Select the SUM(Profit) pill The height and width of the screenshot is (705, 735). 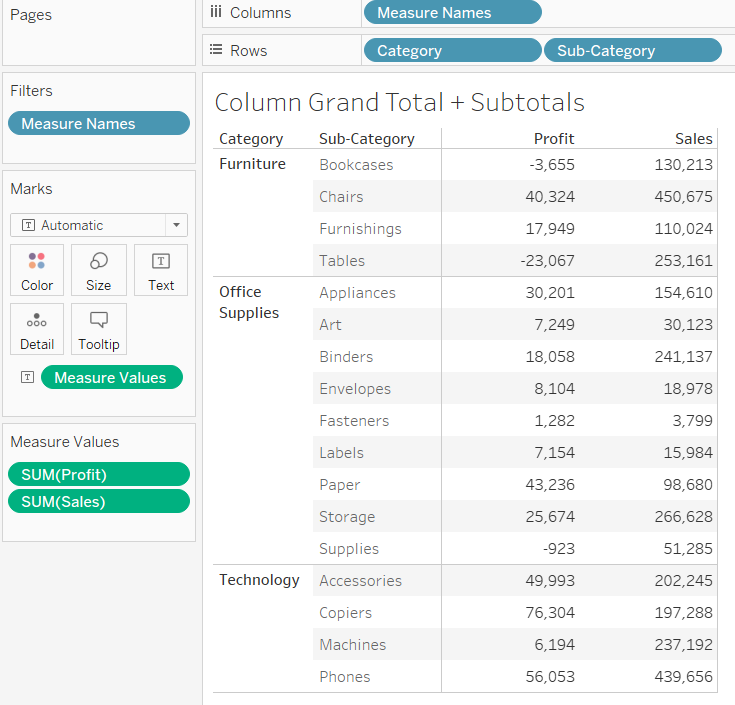pyautogui.click(x=99, y=474)
